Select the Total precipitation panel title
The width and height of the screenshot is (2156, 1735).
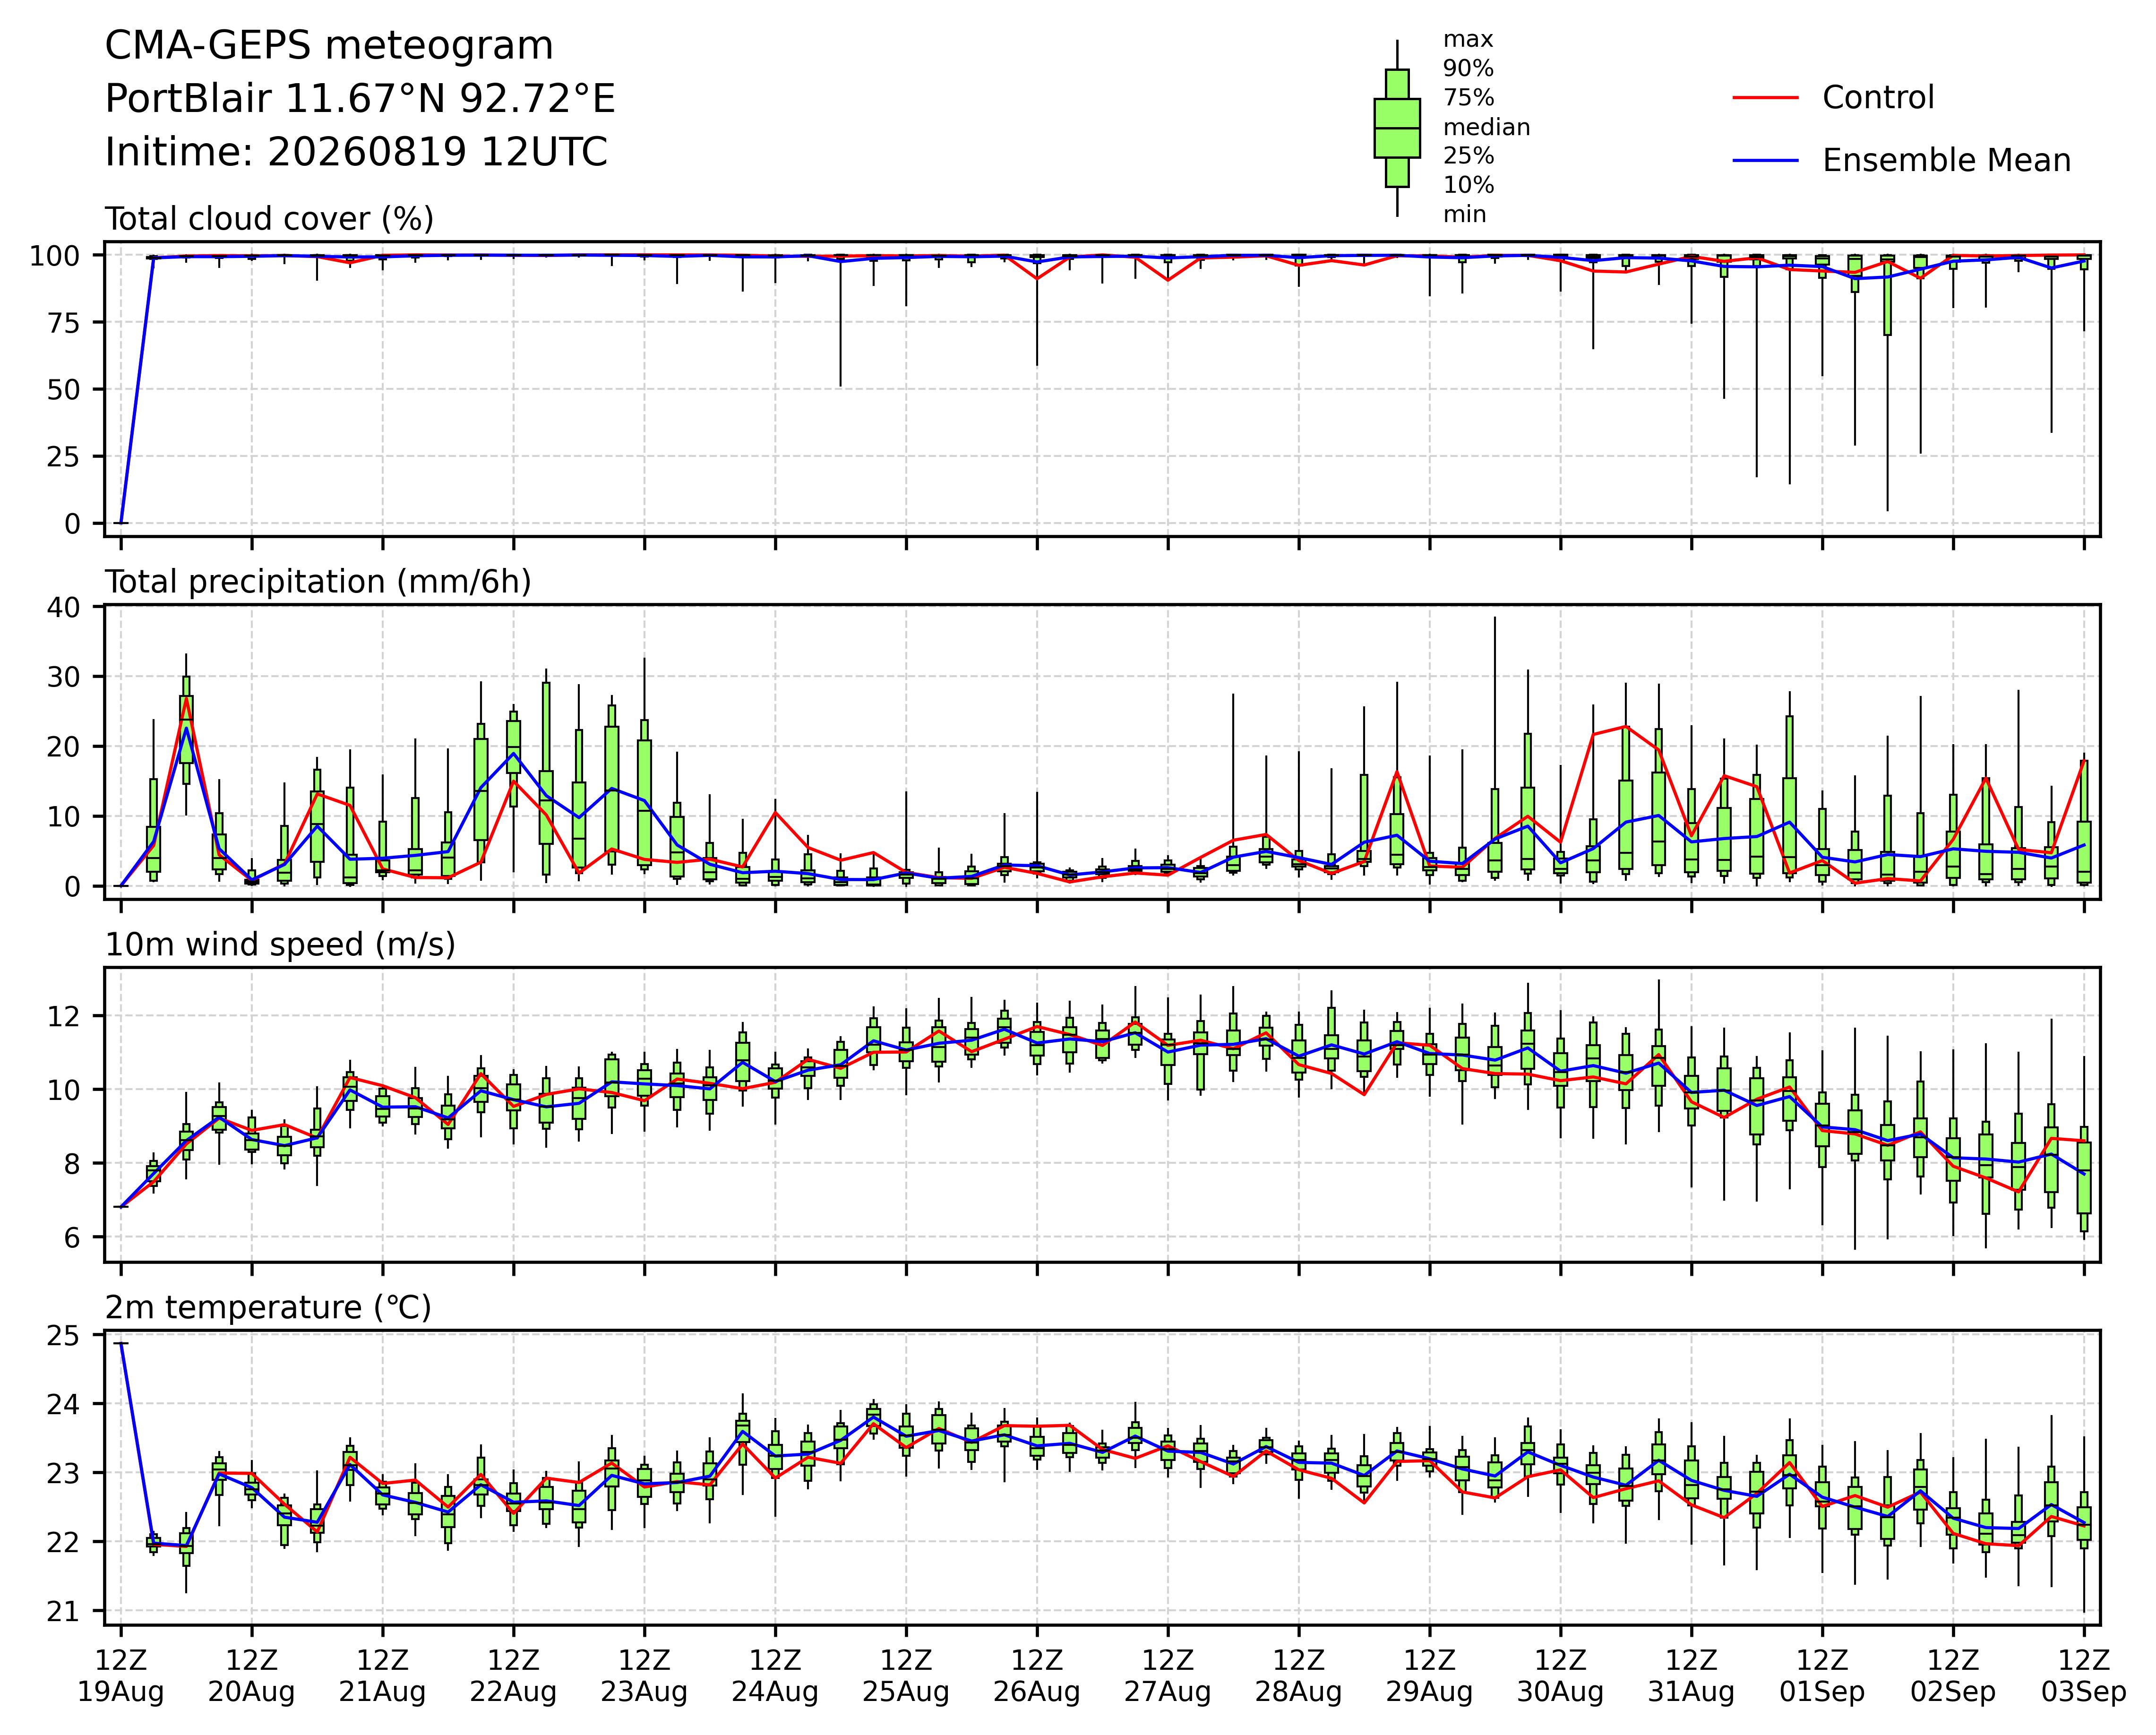[x=318, y=582]
